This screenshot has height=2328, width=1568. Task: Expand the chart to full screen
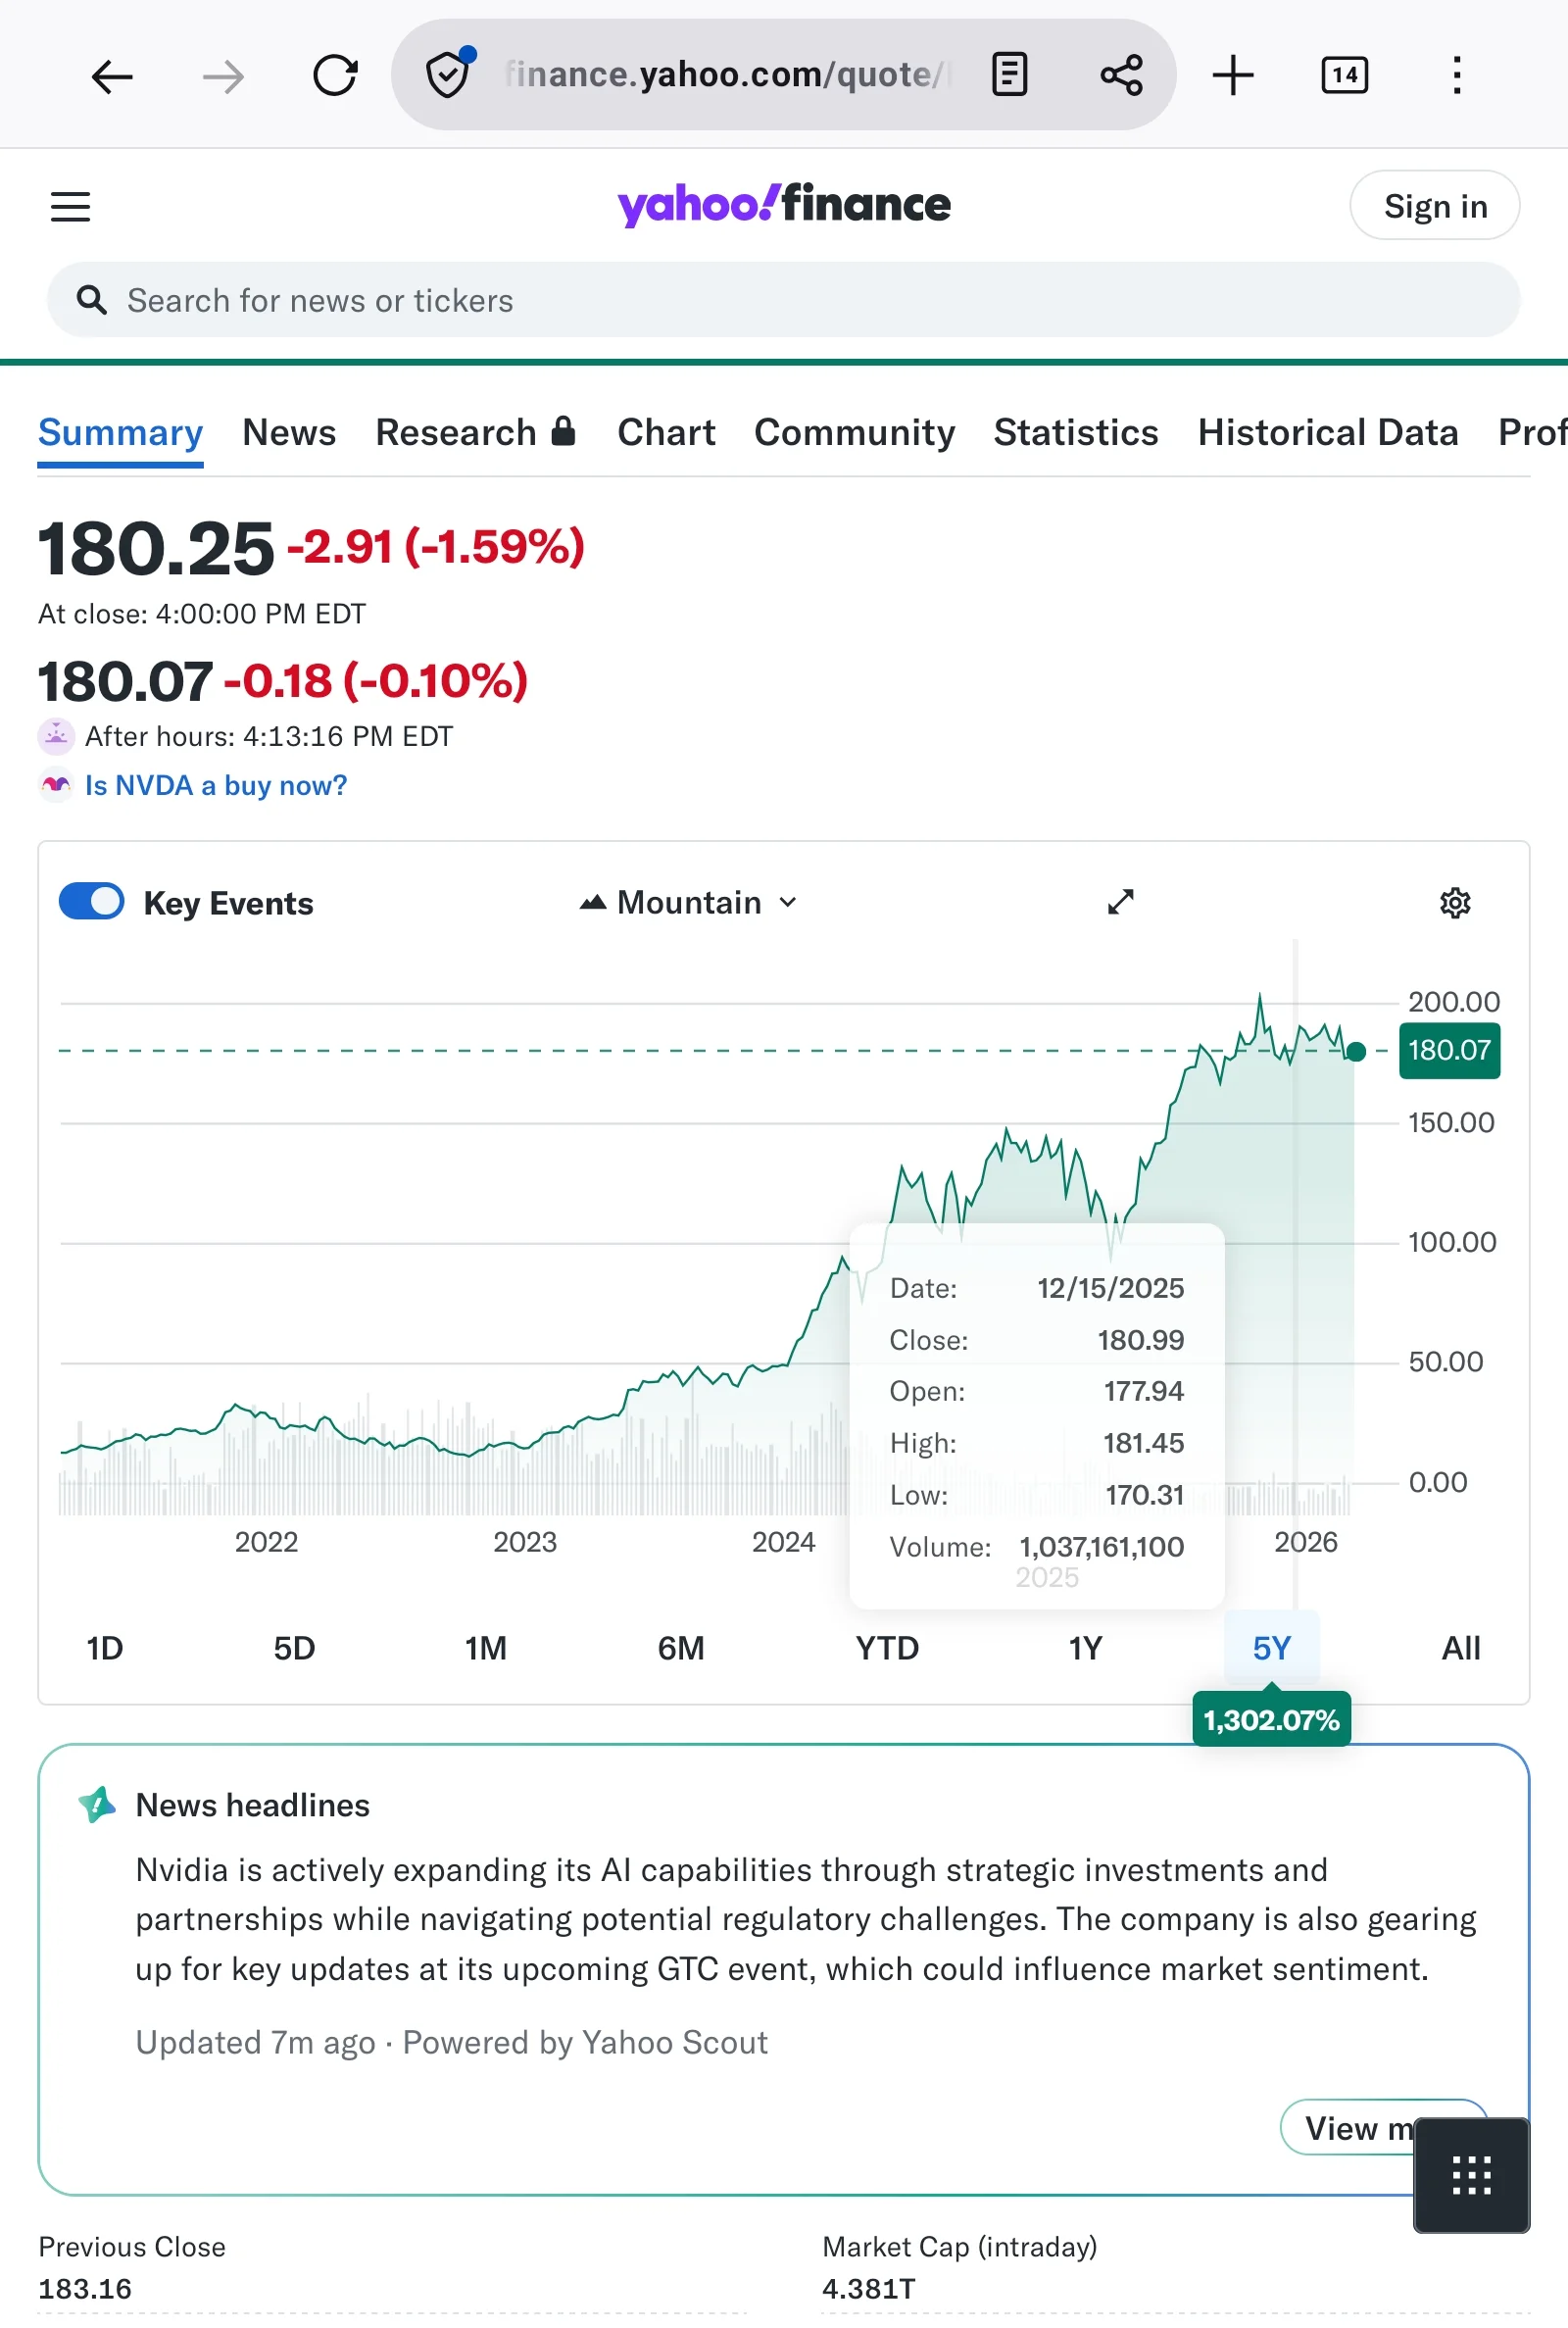coord(1120,902)
